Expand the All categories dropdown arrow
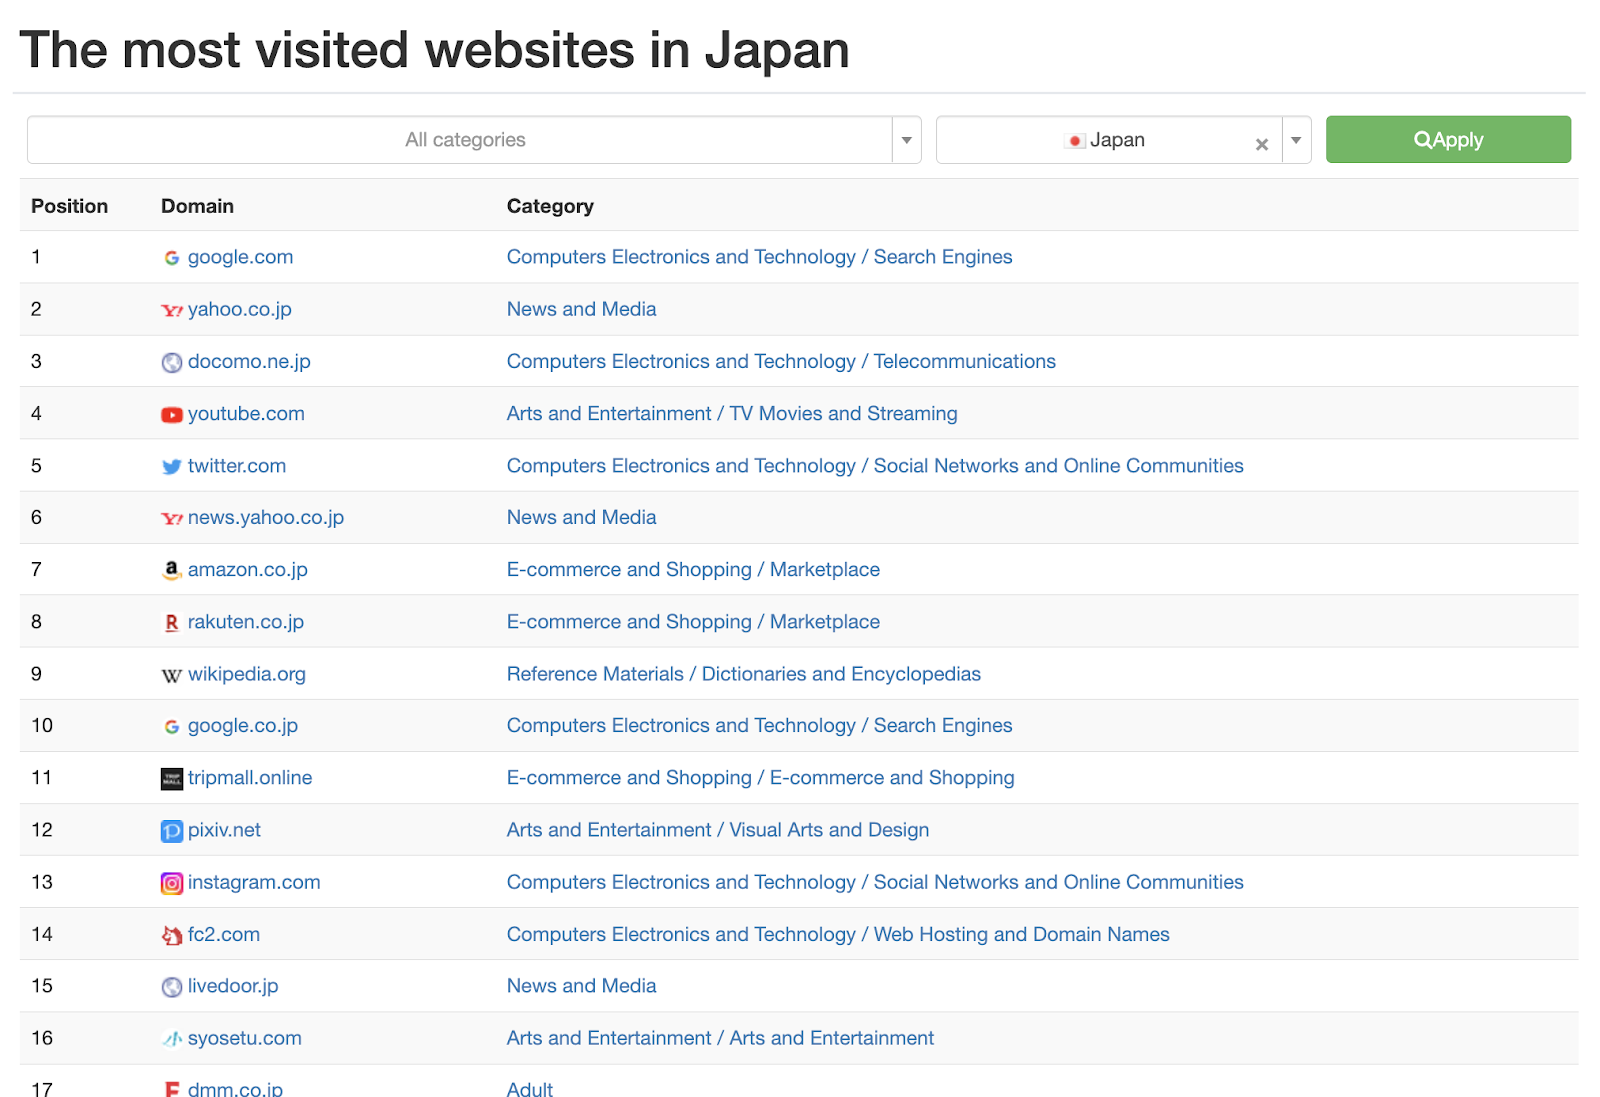 (906, 140)
